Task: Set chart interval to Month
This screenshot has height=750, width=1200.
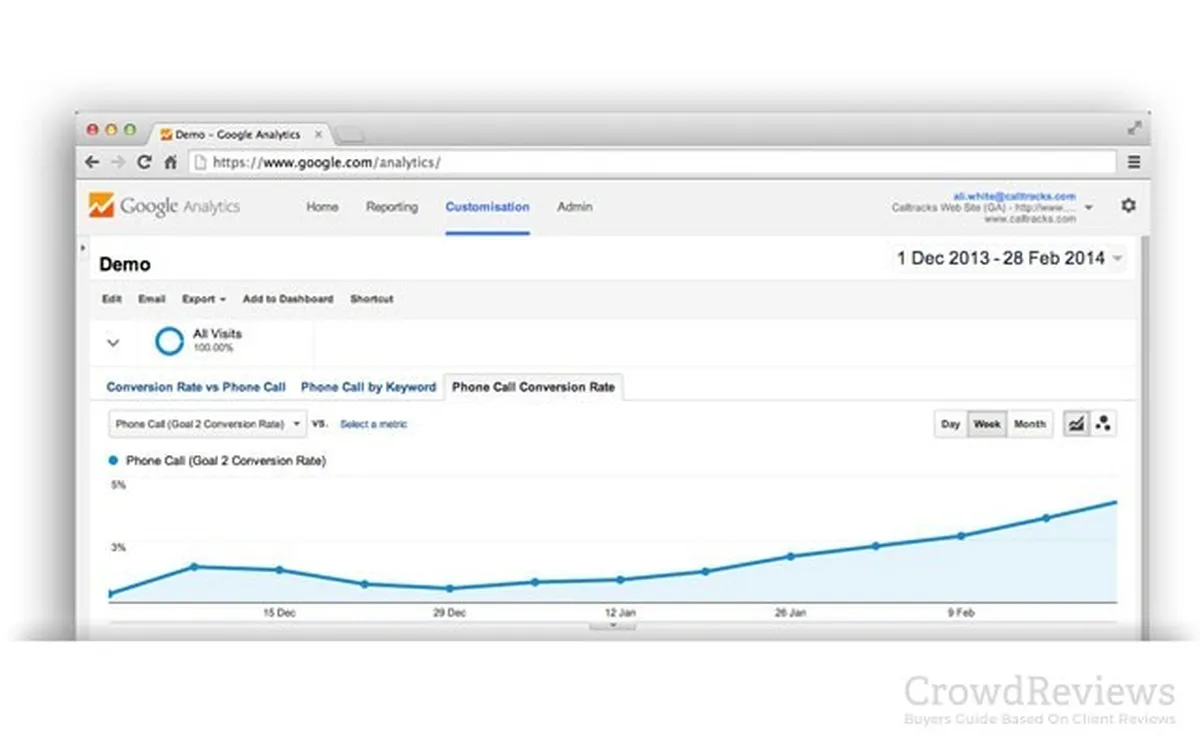Action: (x=1029, y=424)
